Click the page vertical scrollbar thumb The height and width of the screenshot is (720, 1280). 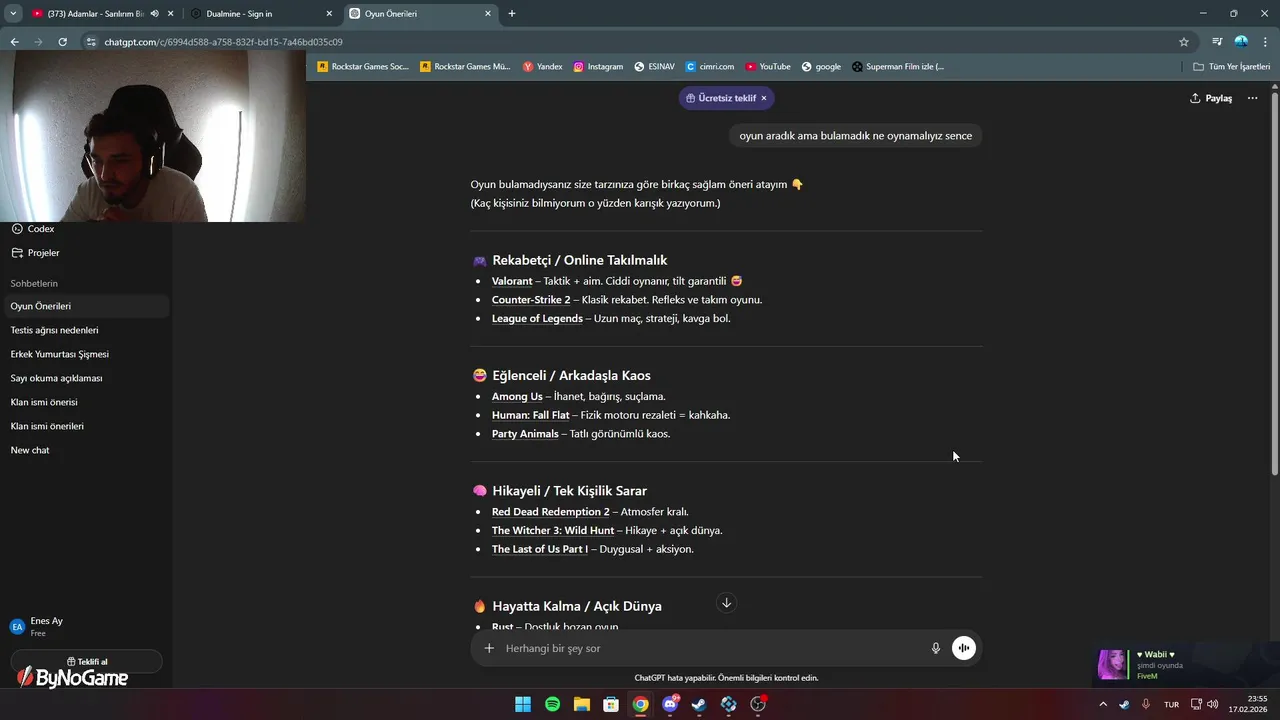[1274, 282]
